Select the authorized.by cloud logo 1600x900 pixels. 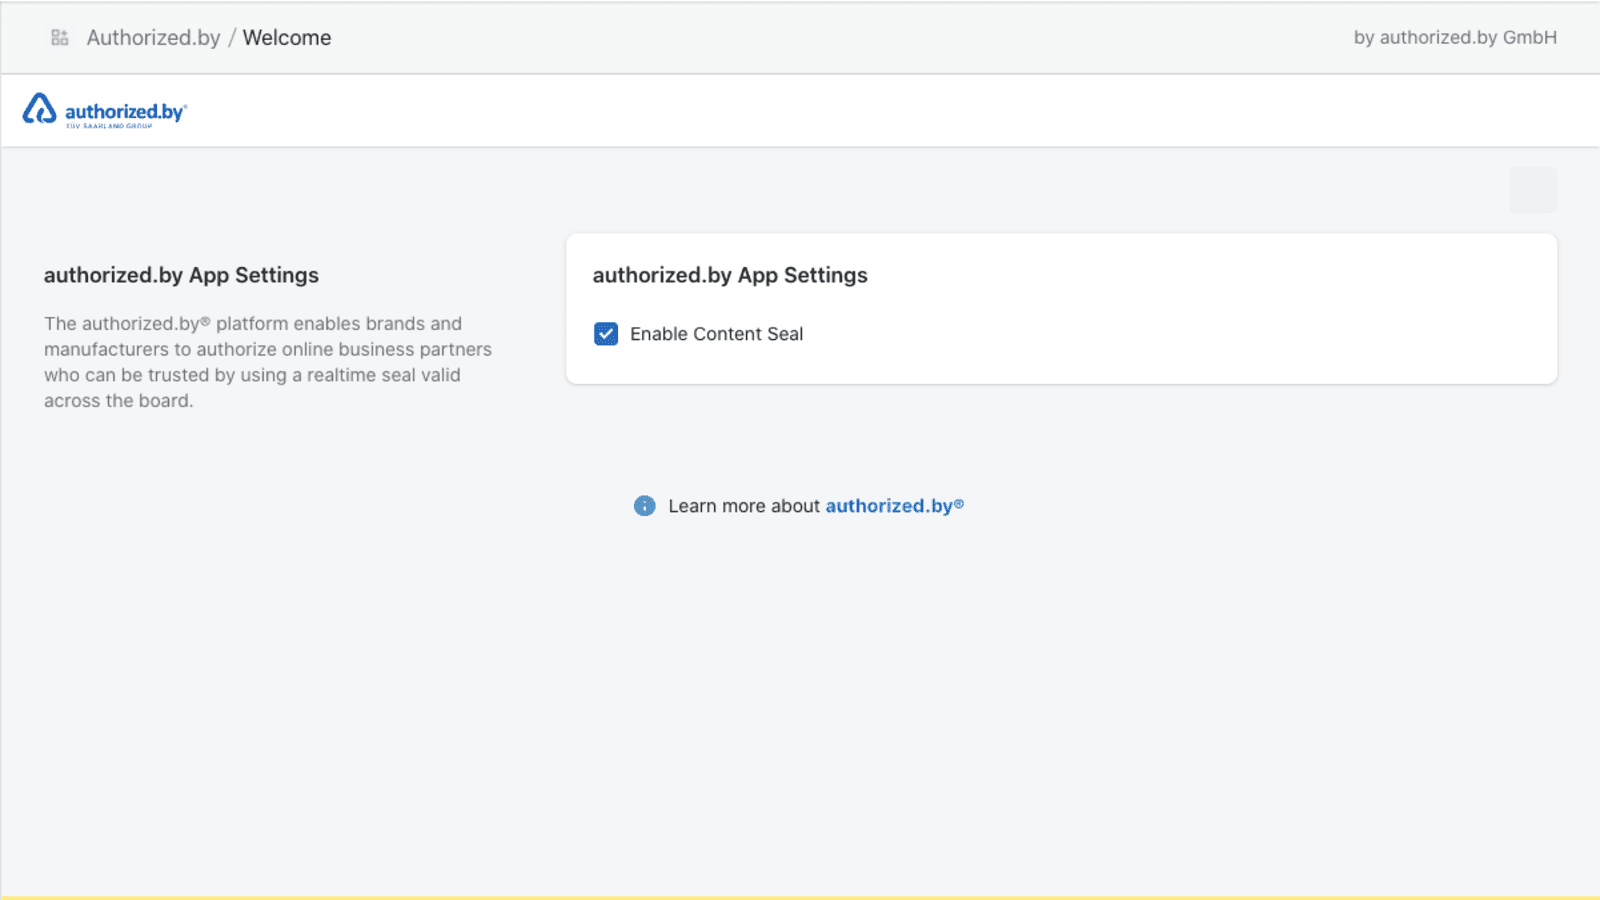pyautogui.click(x=39, y=109)
